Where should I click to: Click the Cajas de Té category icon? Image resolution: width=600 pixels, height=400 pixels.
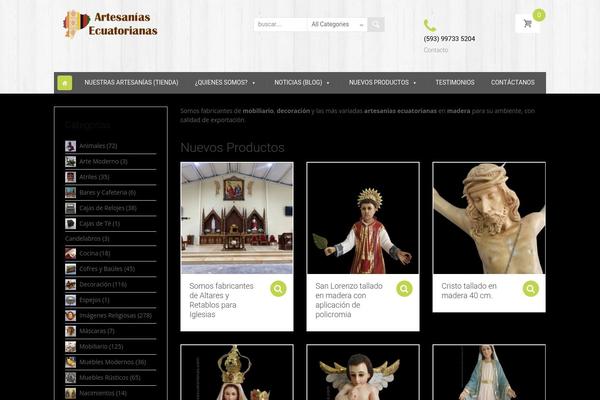click(70, 224)
